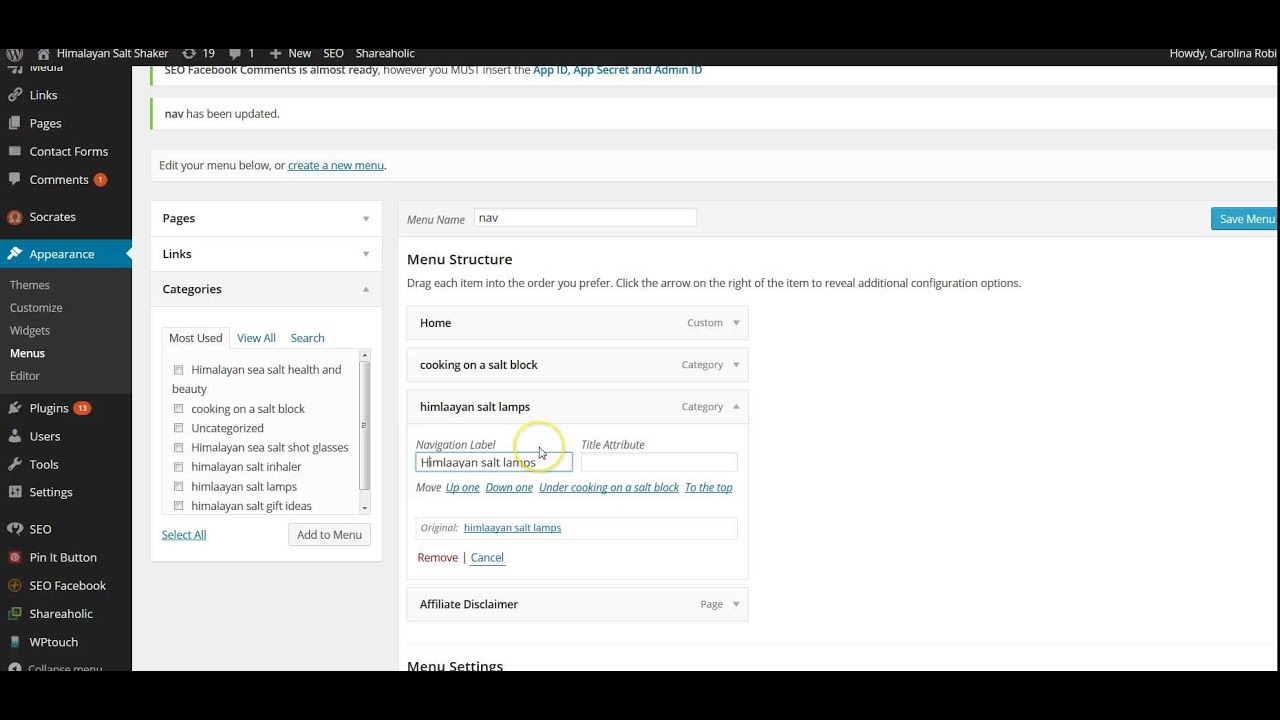This screenshot has width=1280, height=720.
Task: Check Himalayan sea salt health and beauty
Action: coord(179,370)
